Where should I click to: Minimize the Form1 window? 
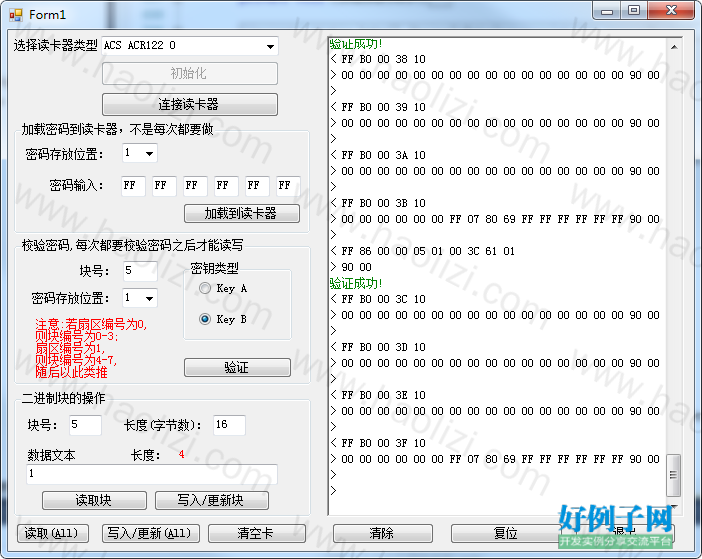pos(607,11)
